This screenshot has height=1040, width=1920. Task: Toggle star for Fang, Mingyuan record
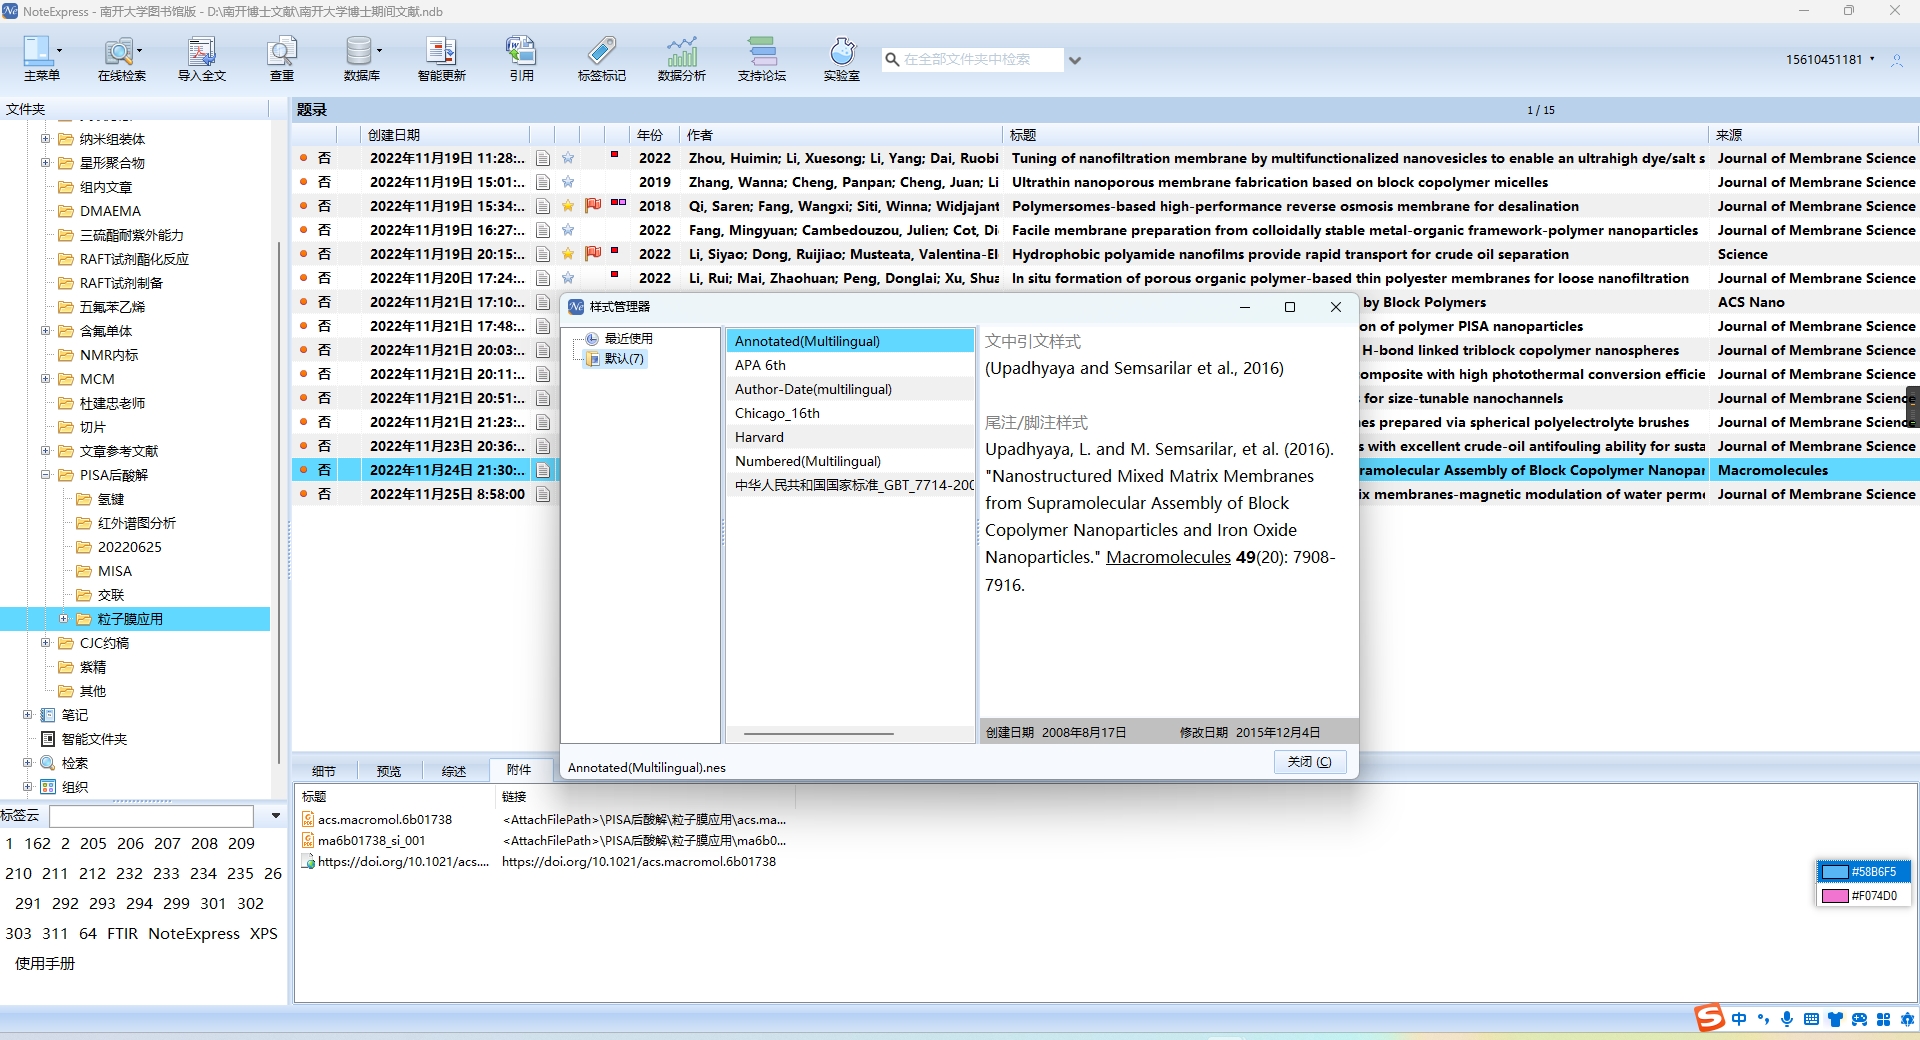click(568, 230)
